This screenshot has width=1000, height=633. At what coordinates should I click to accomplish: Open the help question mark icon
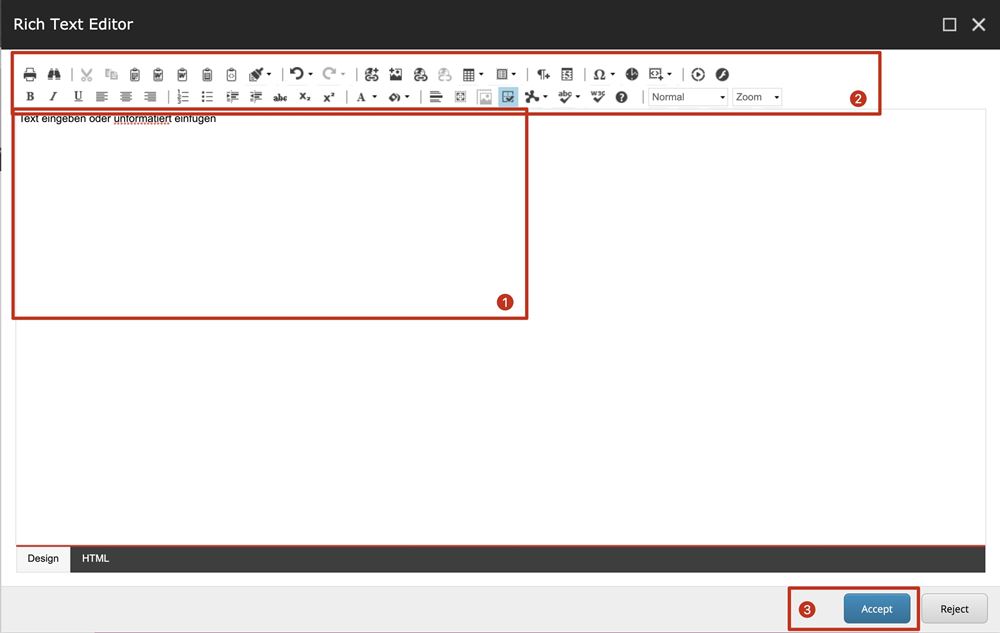(x=621, y=97)
